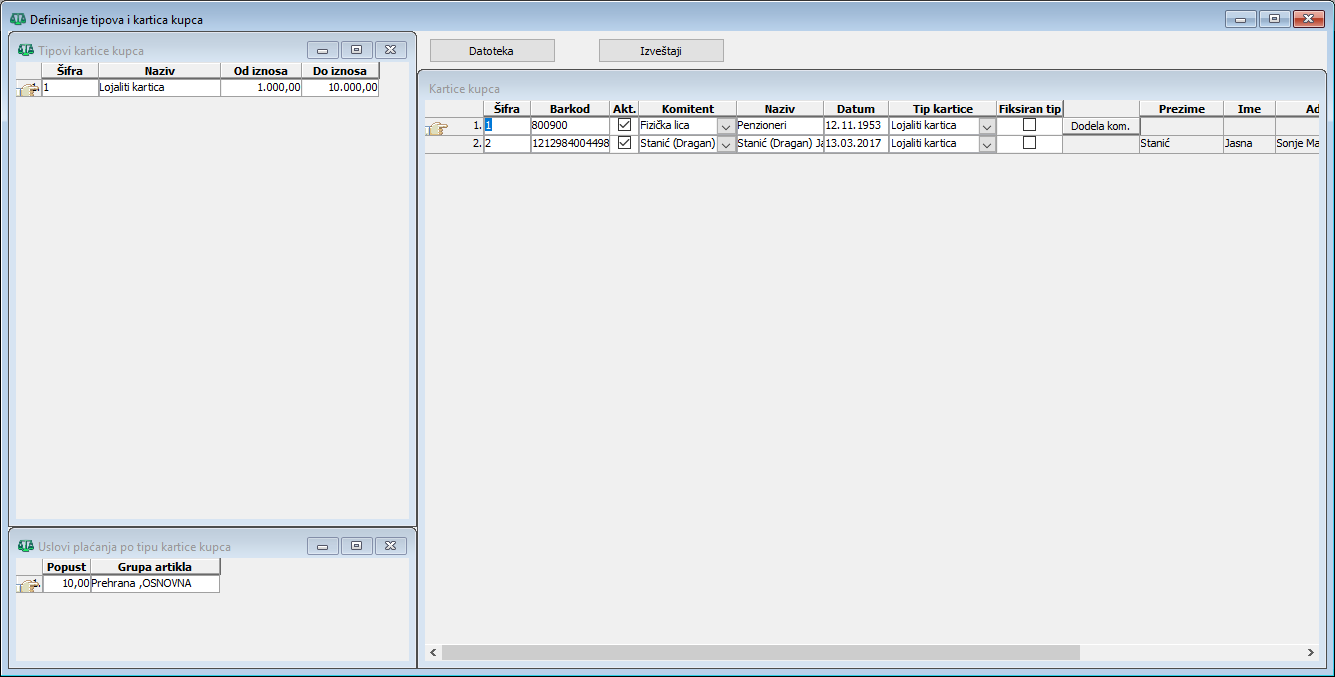Toggle Akt. checkbox for Stanić row
Viewport: 1335px width, 677px height.
pos(625,143)
